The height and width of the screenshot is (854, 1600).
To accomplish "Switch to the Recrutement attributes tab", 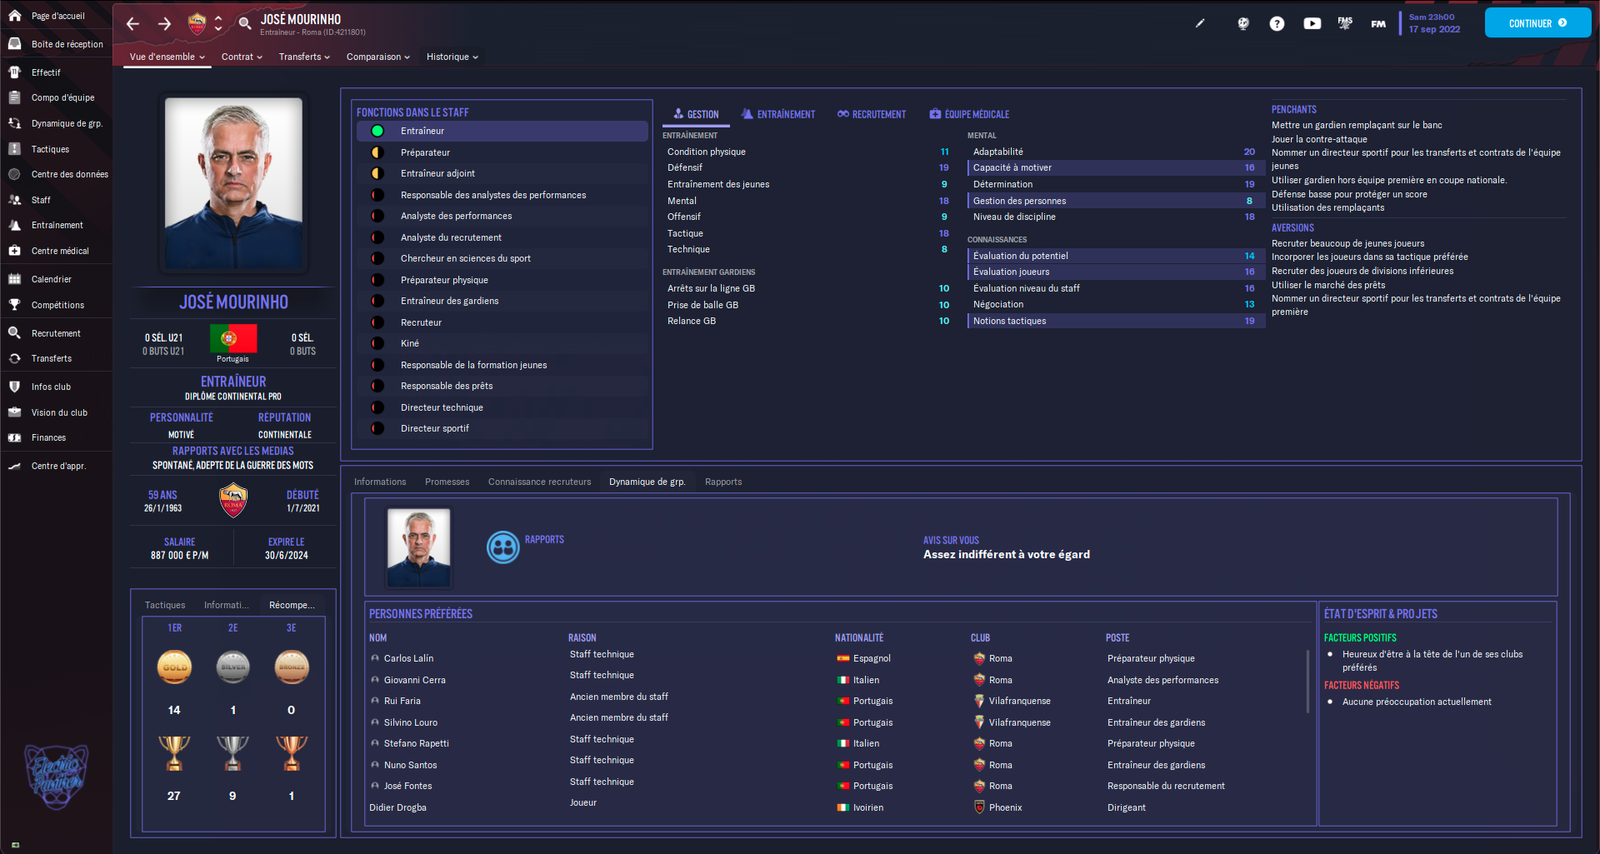I will point(871,114).
